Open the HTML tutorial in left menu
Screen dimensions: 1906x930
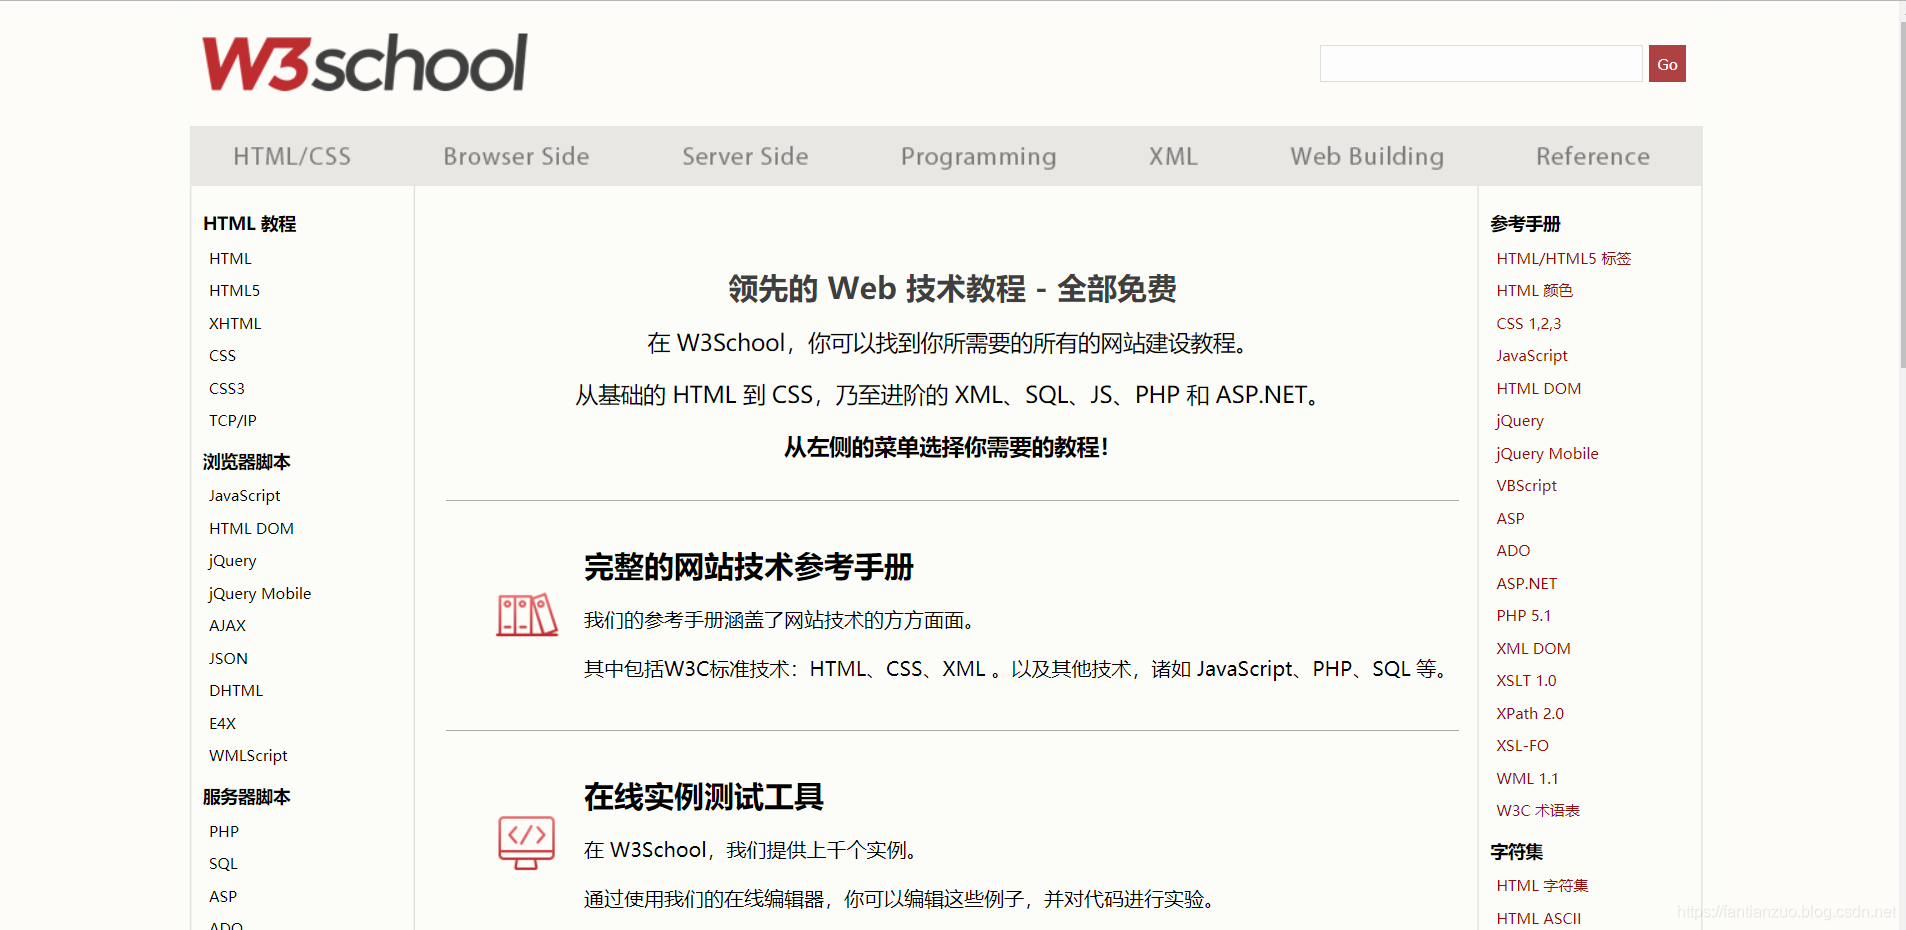[230, 259]
